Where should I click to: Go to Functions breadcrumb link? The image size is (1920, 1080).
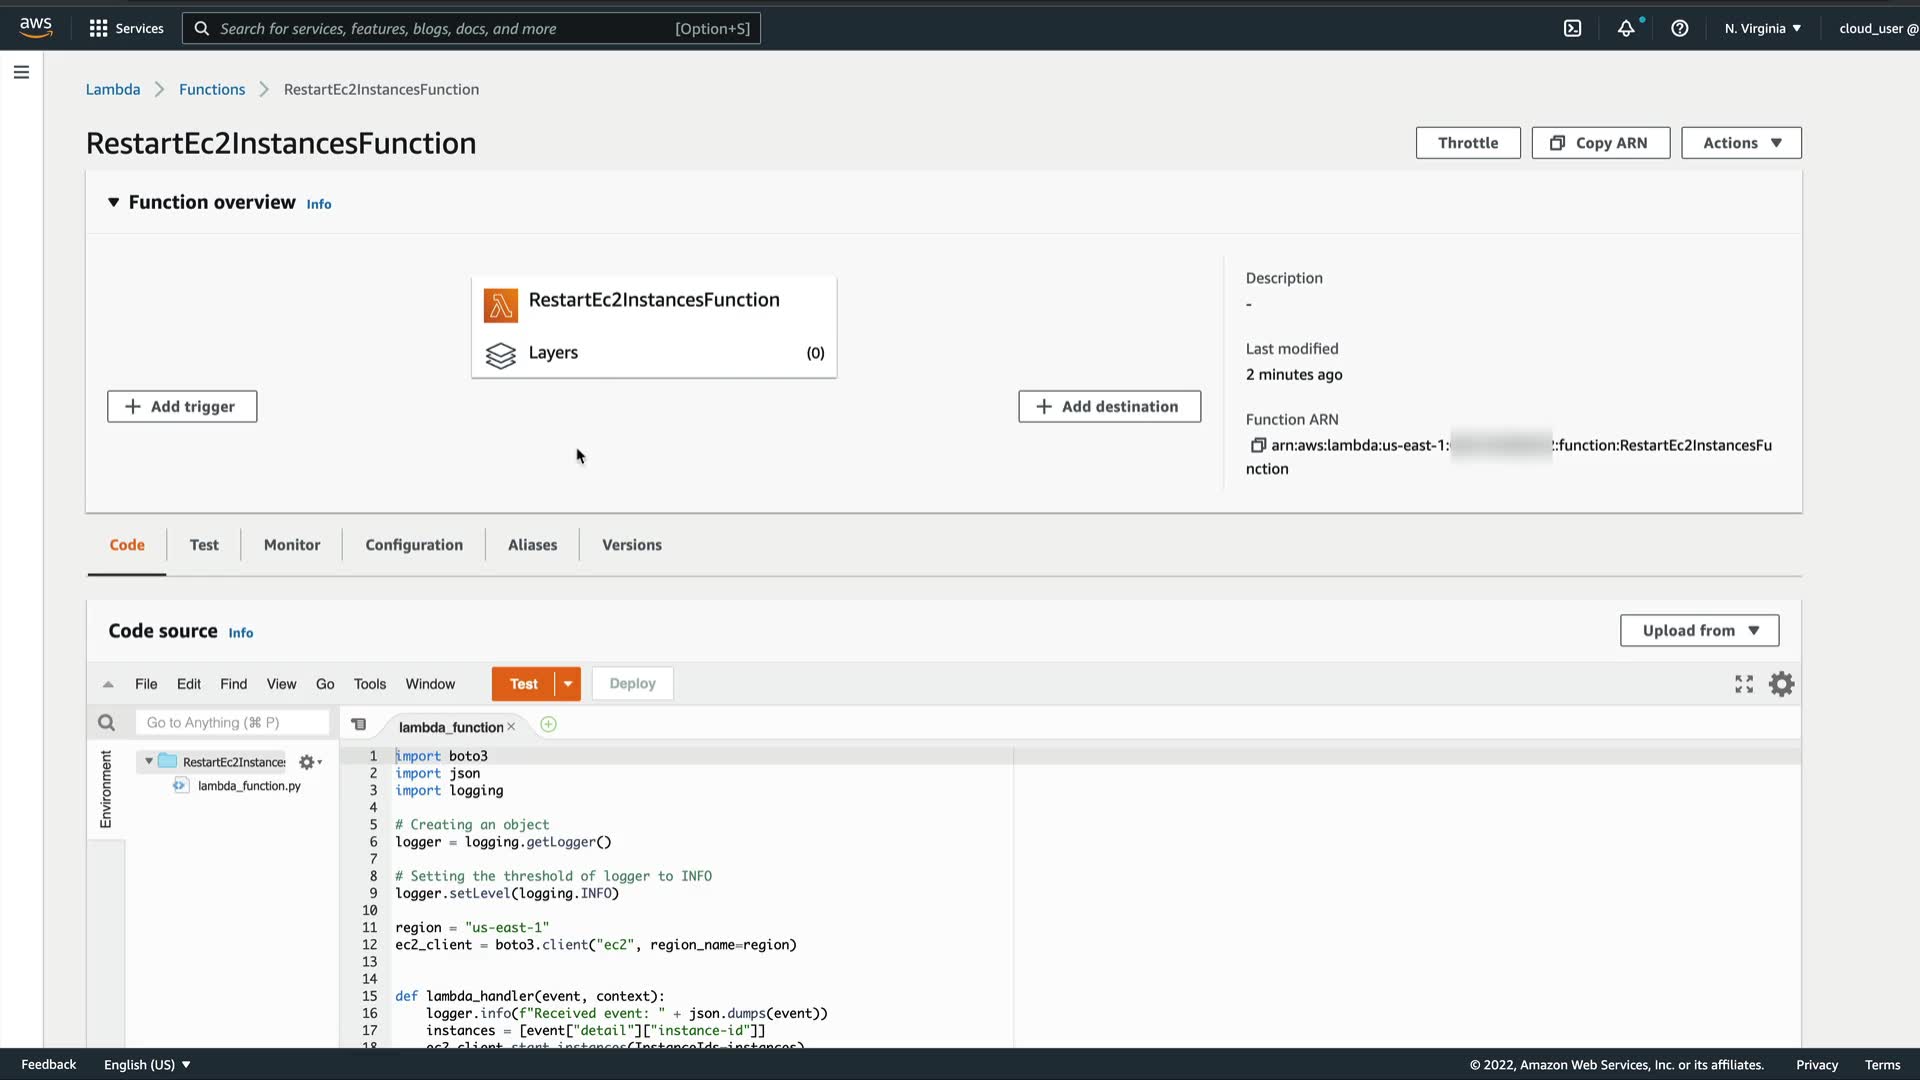pyautogui.click(x=212, y=89)
